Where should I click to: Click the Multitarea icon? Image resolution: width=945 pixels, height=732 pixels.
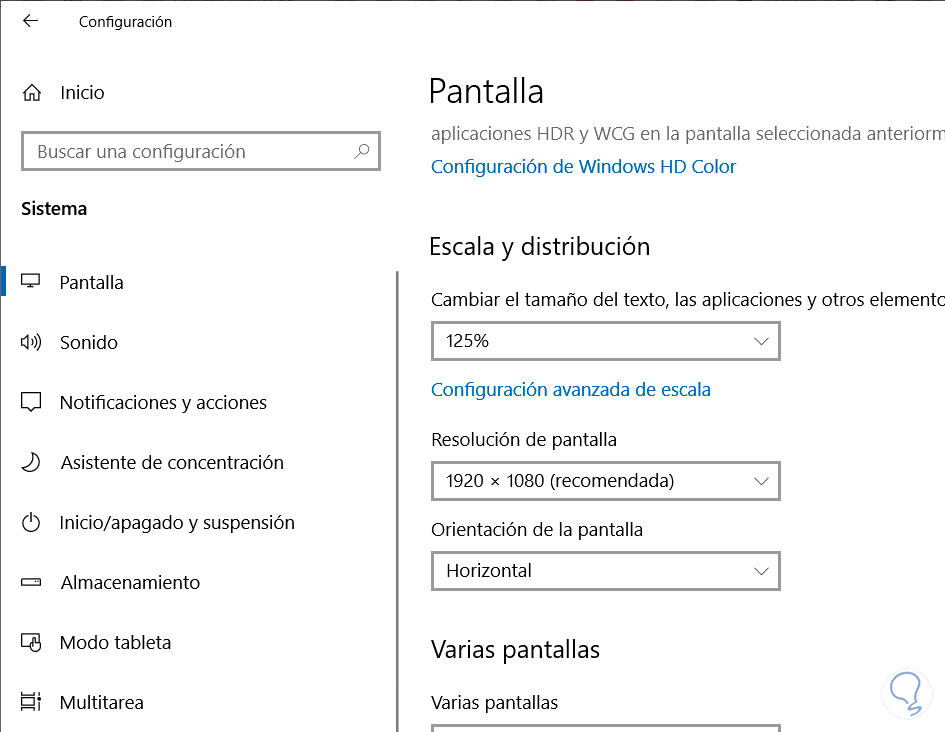(31, 702)
